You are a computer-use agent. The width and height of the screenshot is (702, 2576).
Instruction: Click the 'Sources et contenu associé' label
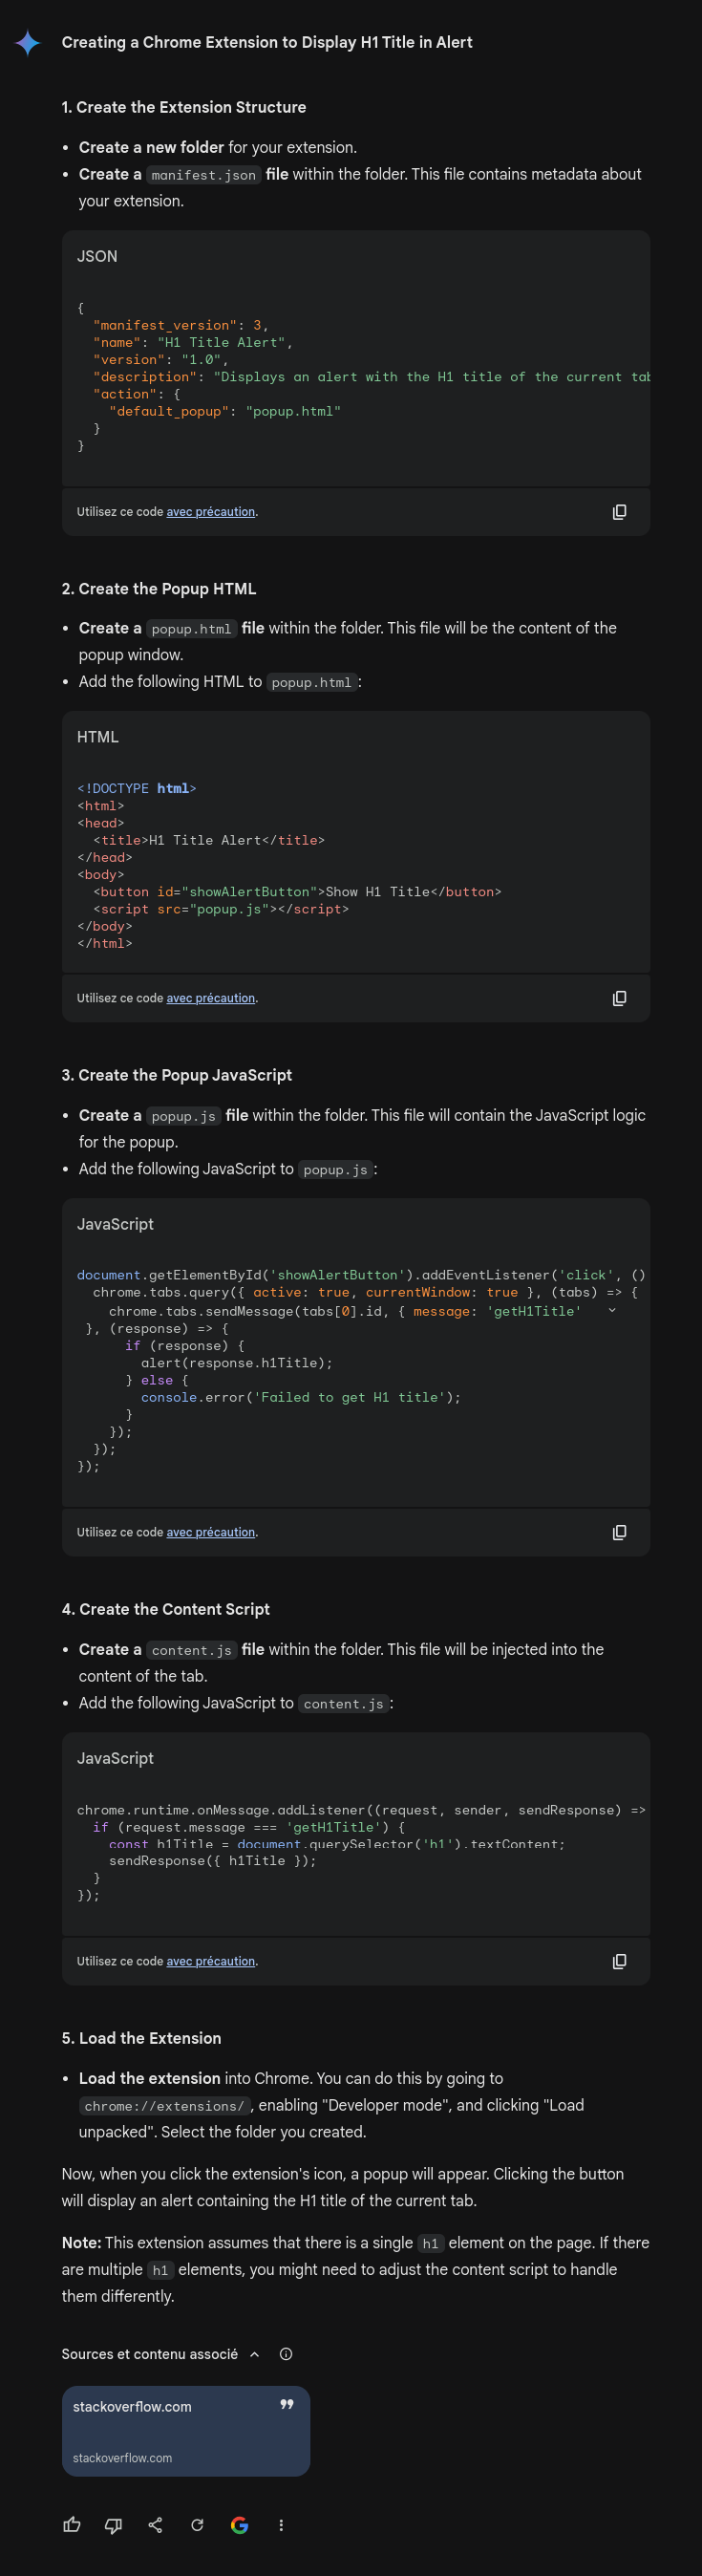coord(150,2354)
